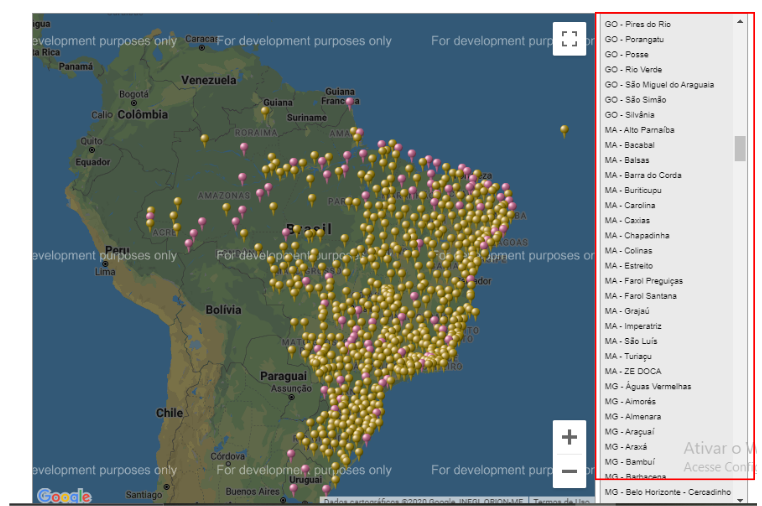
Task: Toggle fullscreen view of the map
Action: pyautogui.click(x=569, y=39)
